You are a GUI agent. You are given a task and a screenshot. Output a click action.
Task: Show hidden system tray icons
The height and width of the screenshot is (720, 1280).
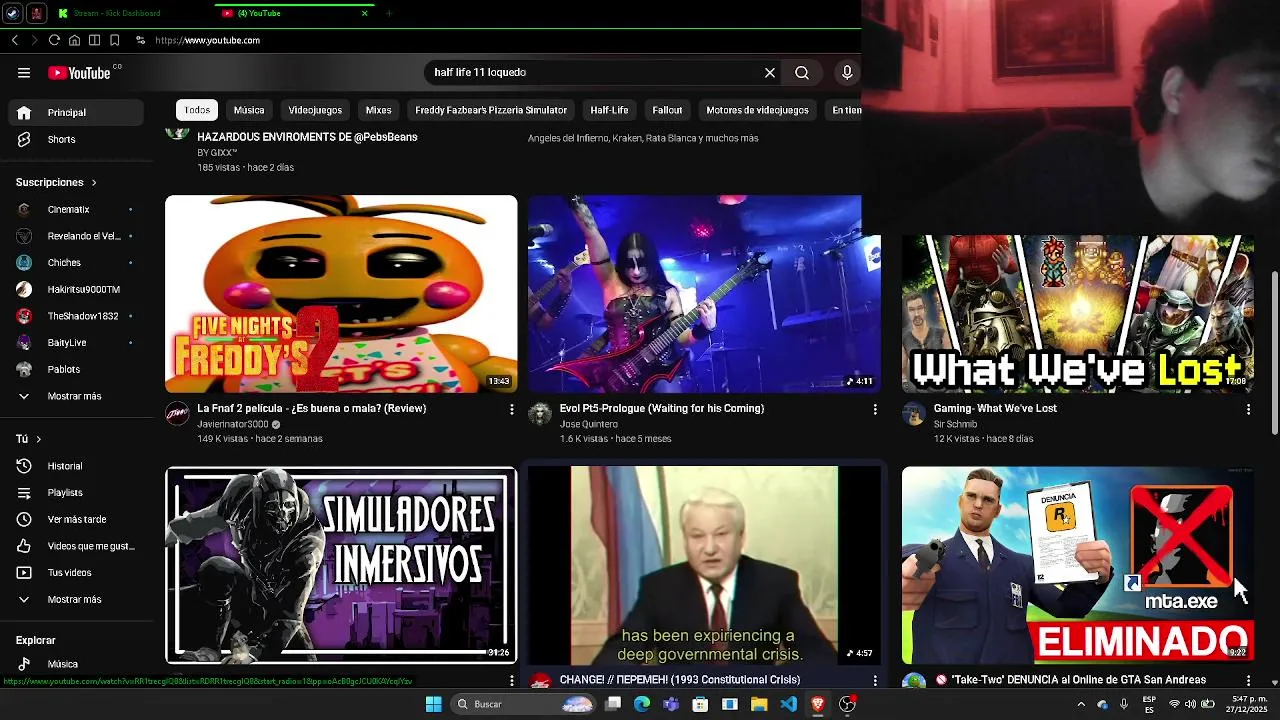[x=1081, y=704]
